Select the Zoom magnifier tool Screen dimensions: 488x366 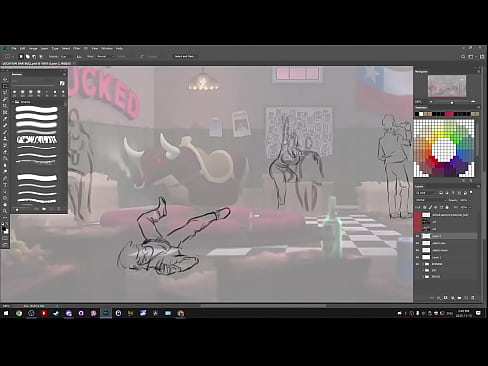pyautogui.click(x=5, y=211)
